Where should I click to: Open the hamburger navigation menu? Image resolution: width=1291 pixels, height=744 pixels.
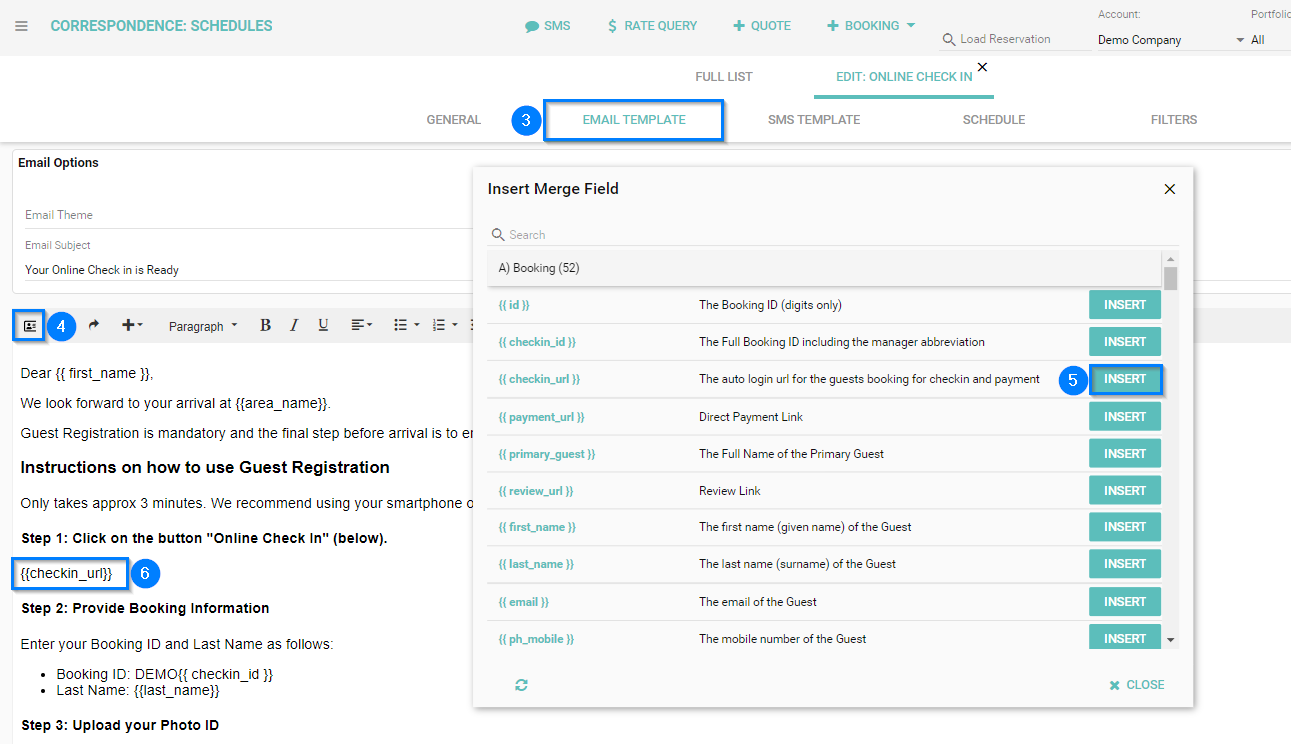click(21, 26)
